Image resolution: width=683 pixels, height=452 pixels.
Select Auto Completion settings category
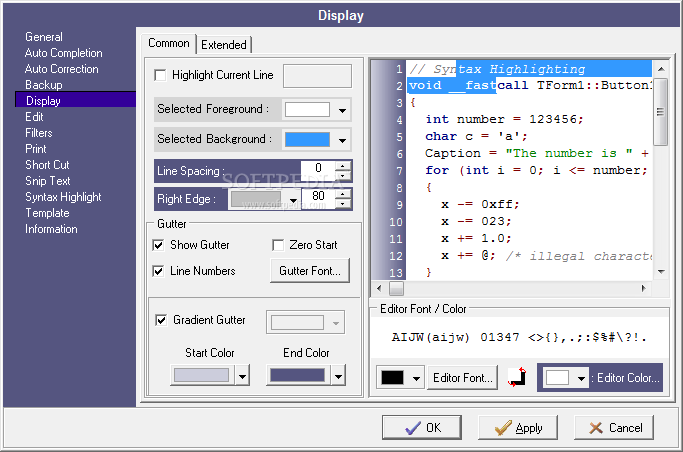(64, 53)
